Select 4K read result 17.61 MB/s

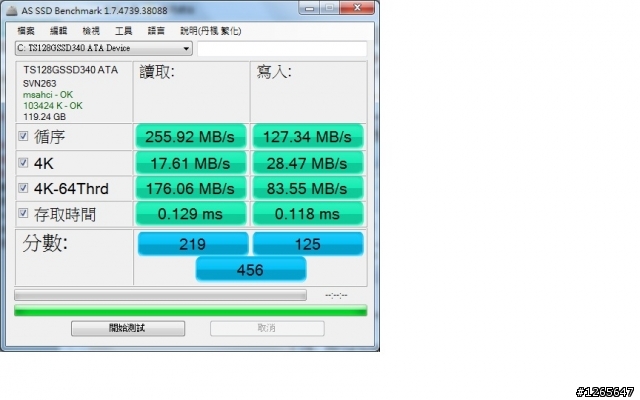(191, 163)
